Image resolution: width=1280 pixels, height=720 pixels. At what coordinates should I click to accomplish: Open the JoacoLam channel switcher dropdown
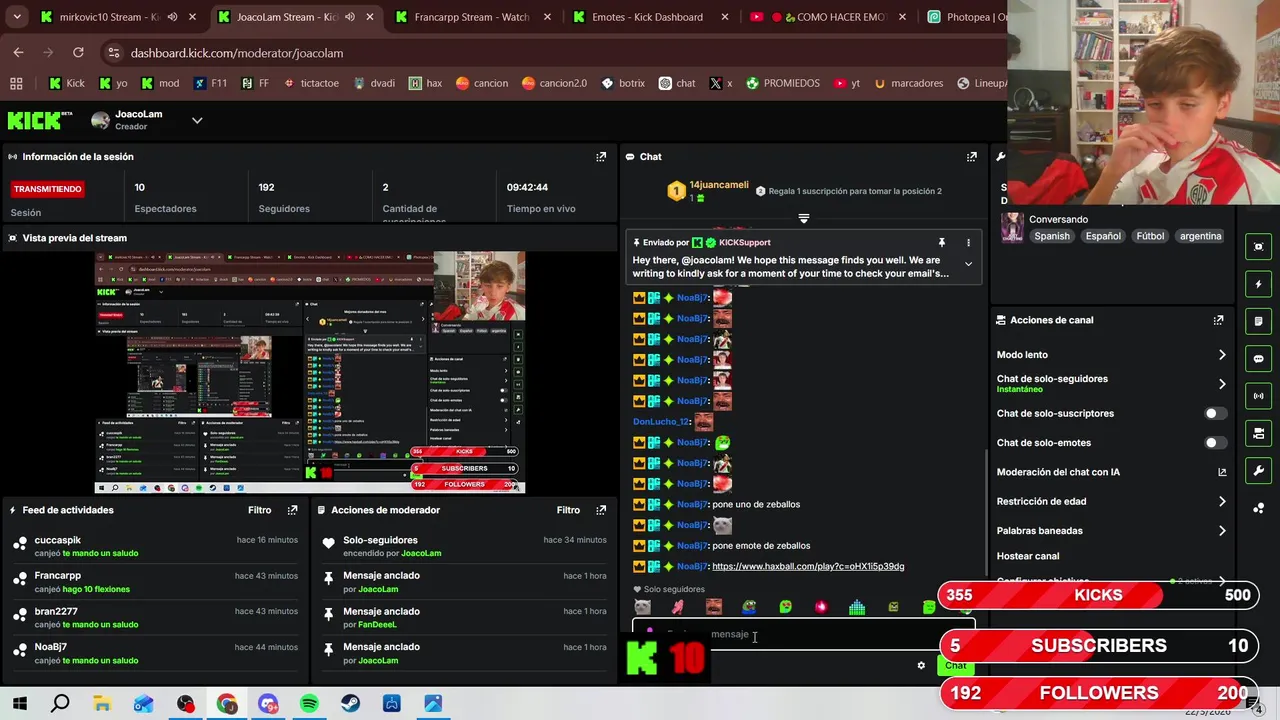point(197,120)
